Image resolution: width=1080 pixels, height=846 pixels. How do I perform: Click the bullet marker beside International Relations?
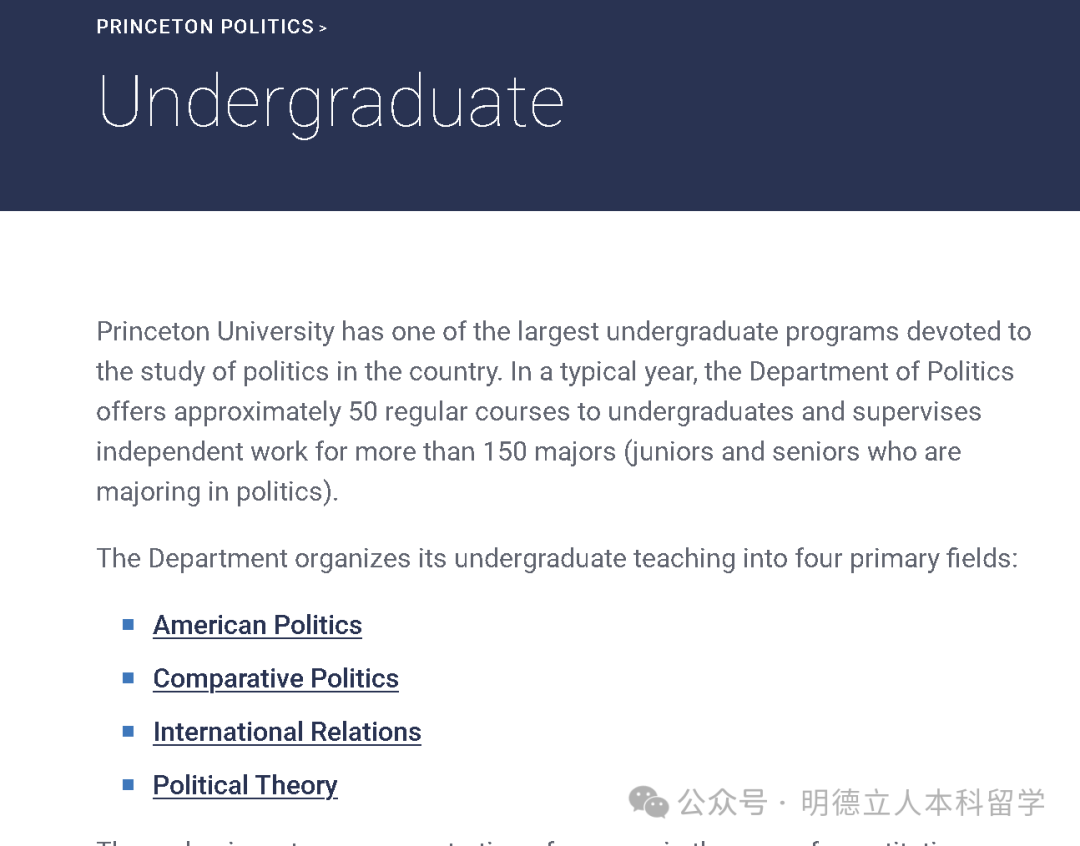click(x=128, y=731)
